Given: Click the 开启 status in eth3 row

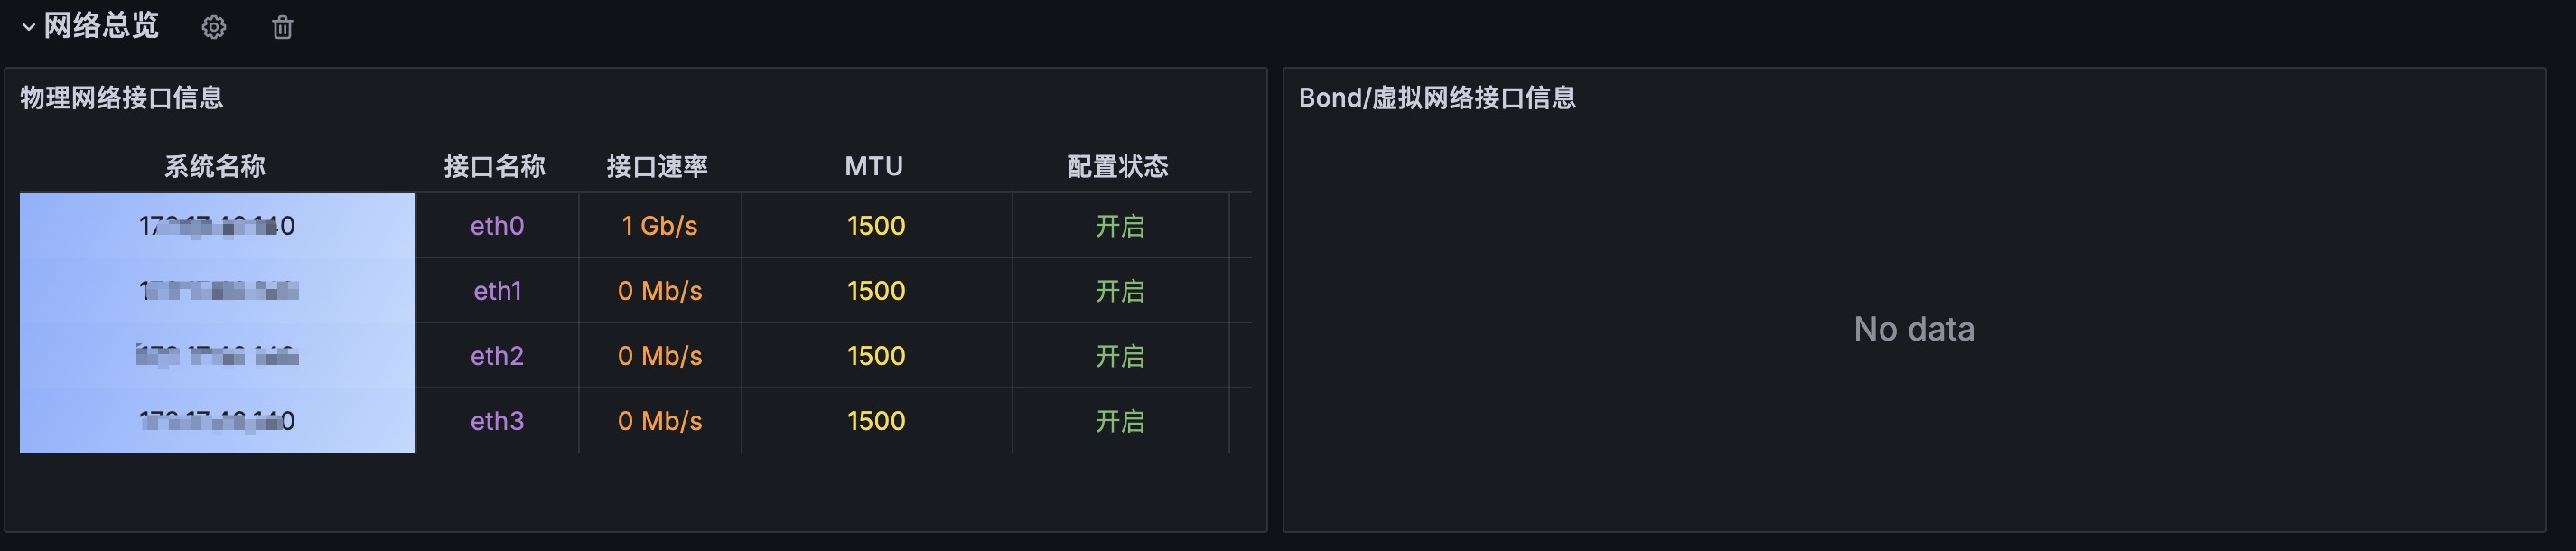Looking at the screenshot, I should coord(1120,421).
